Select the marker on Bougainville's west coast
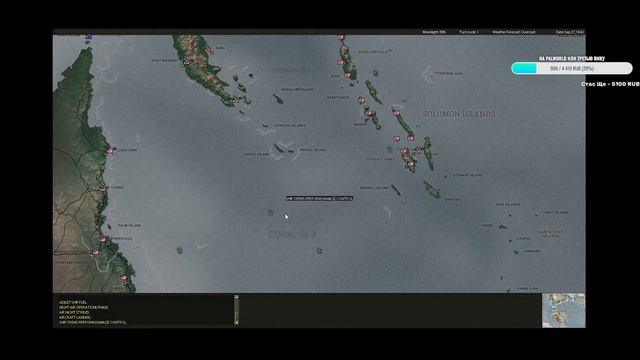This screenshot has width=640, height=360. coord(340,62)
